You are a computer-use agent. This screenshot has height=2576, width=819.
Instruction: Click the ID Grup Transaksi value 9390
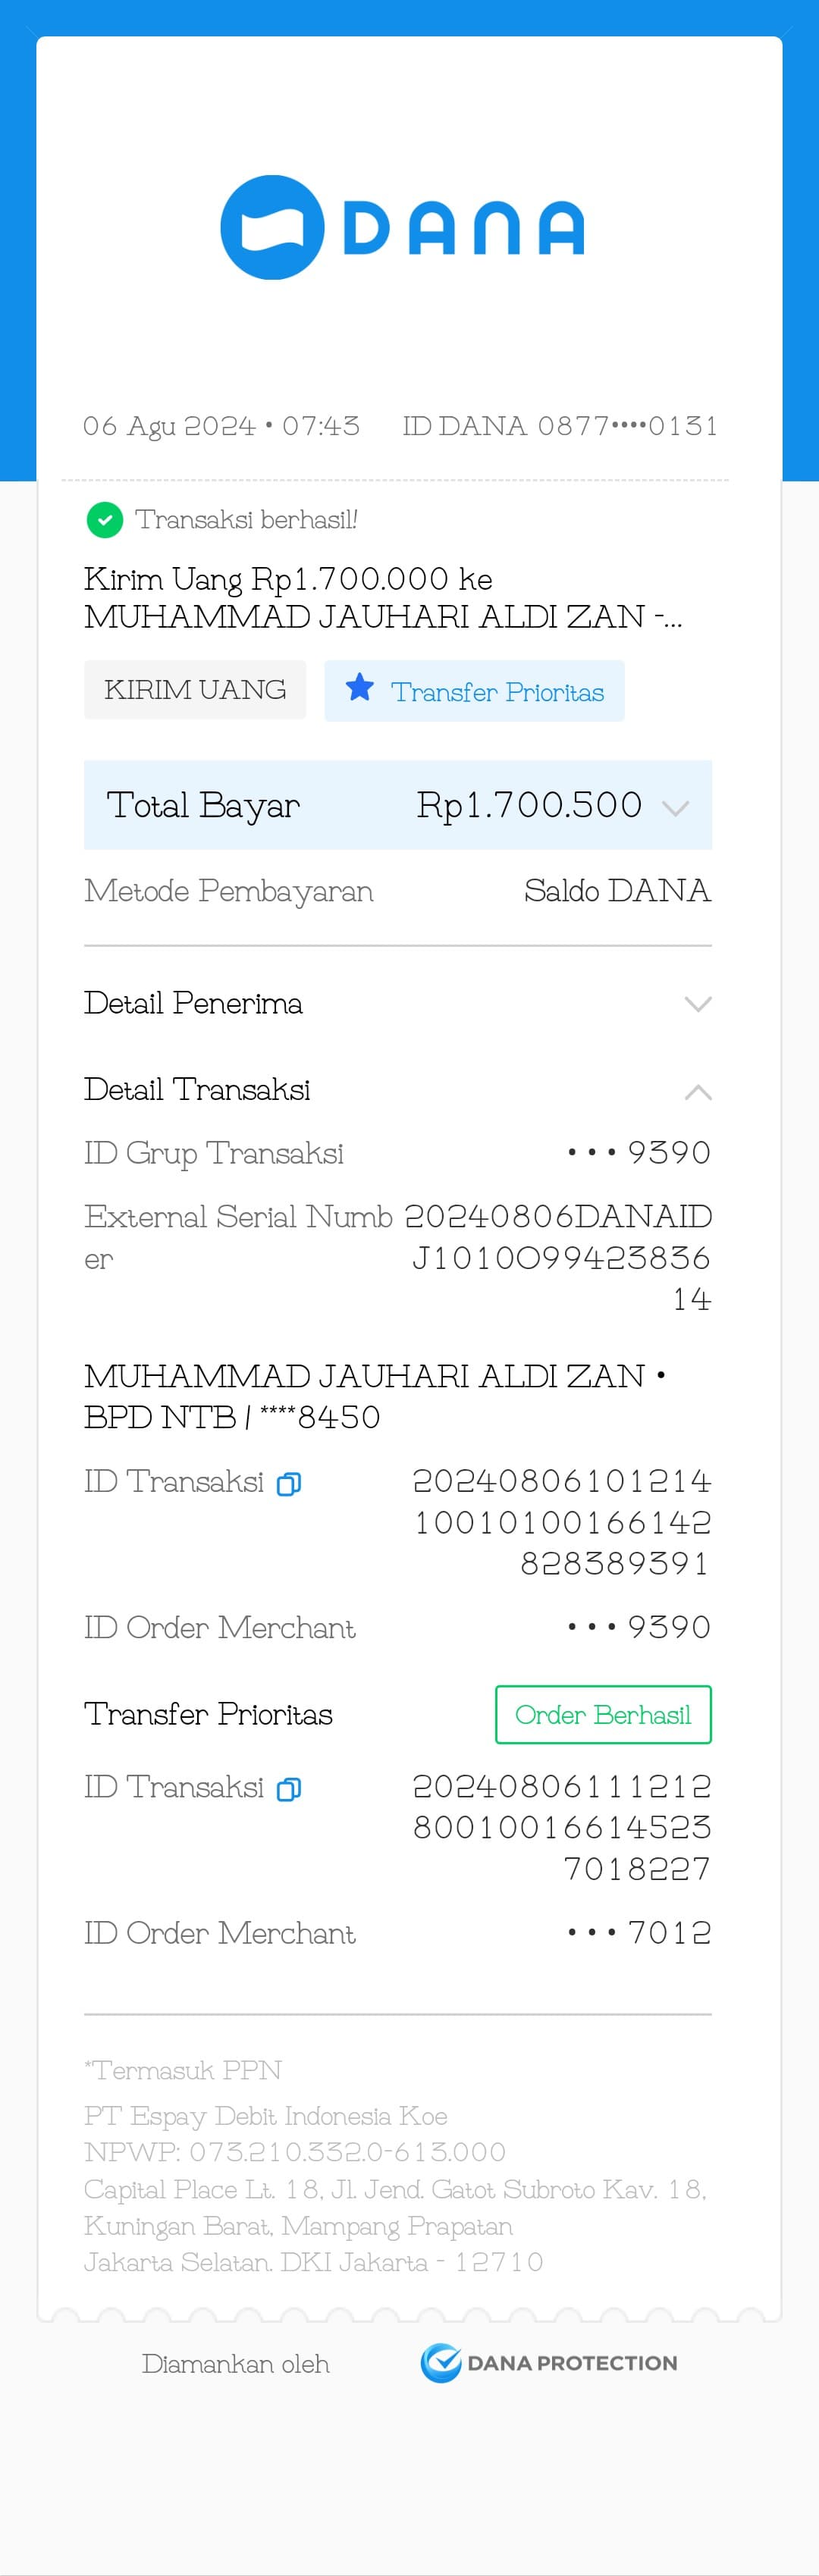[x=639, y=1153]
